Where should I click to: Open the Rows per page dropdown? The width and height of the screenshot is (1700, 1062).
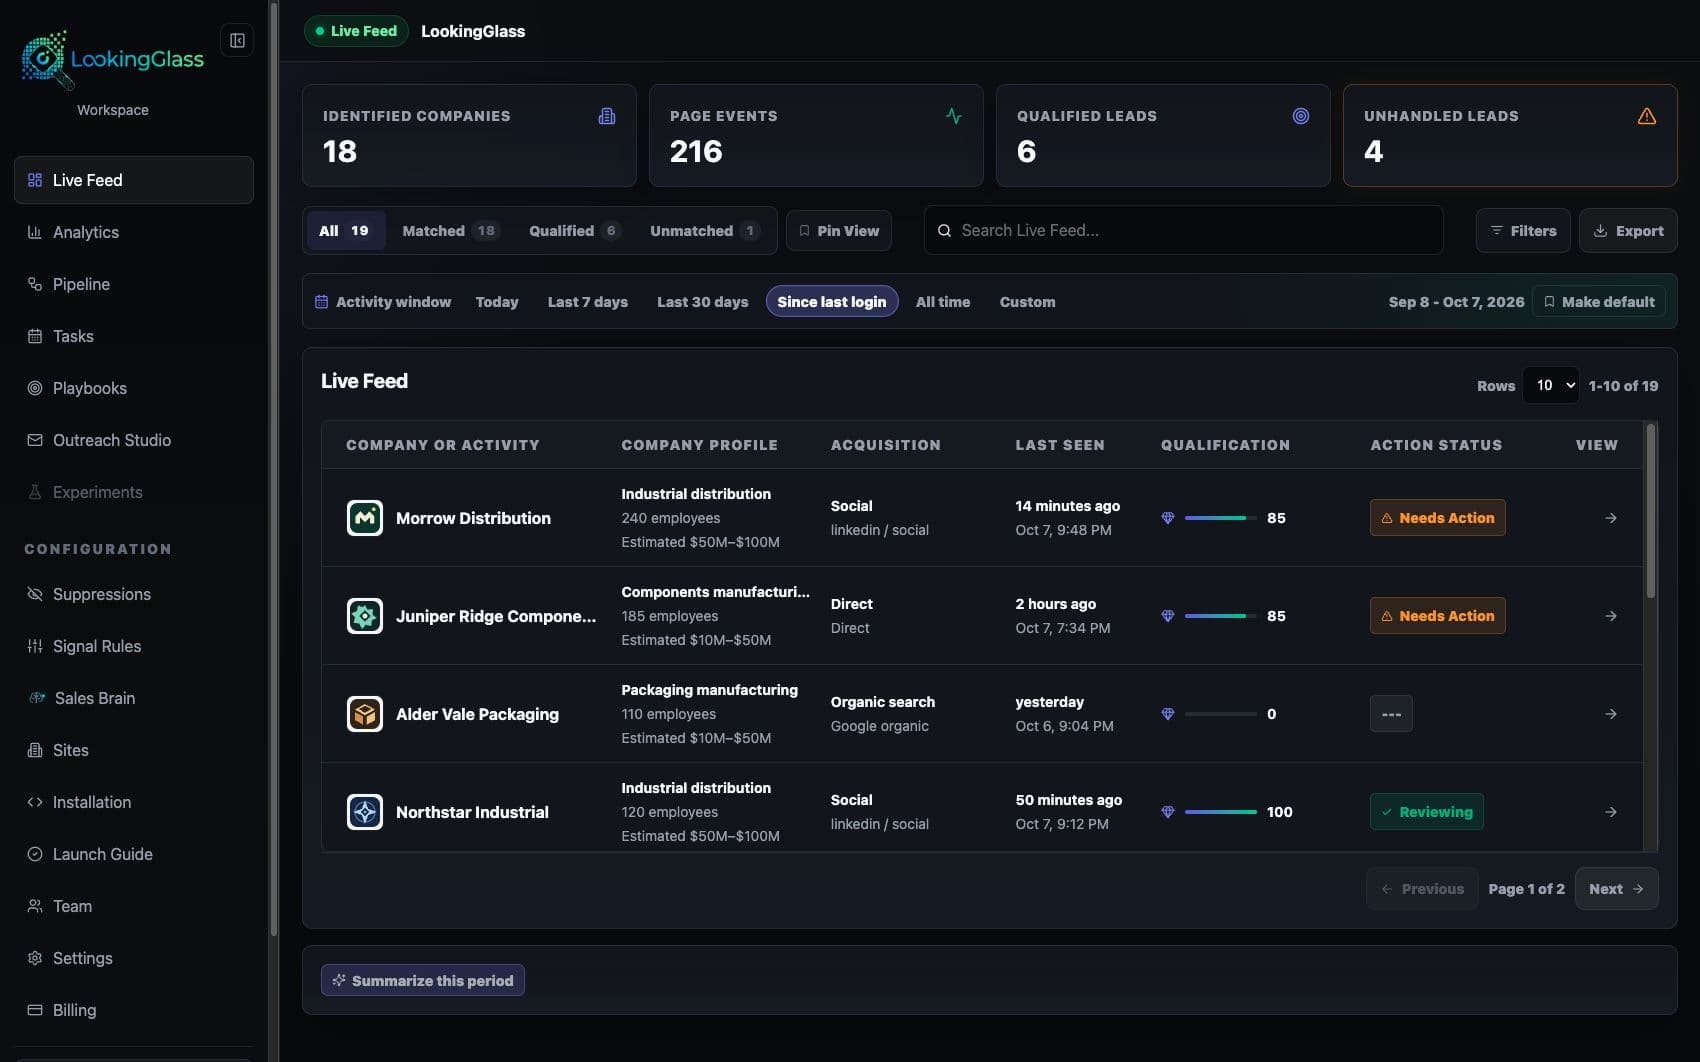click(x=1551, y=385)
